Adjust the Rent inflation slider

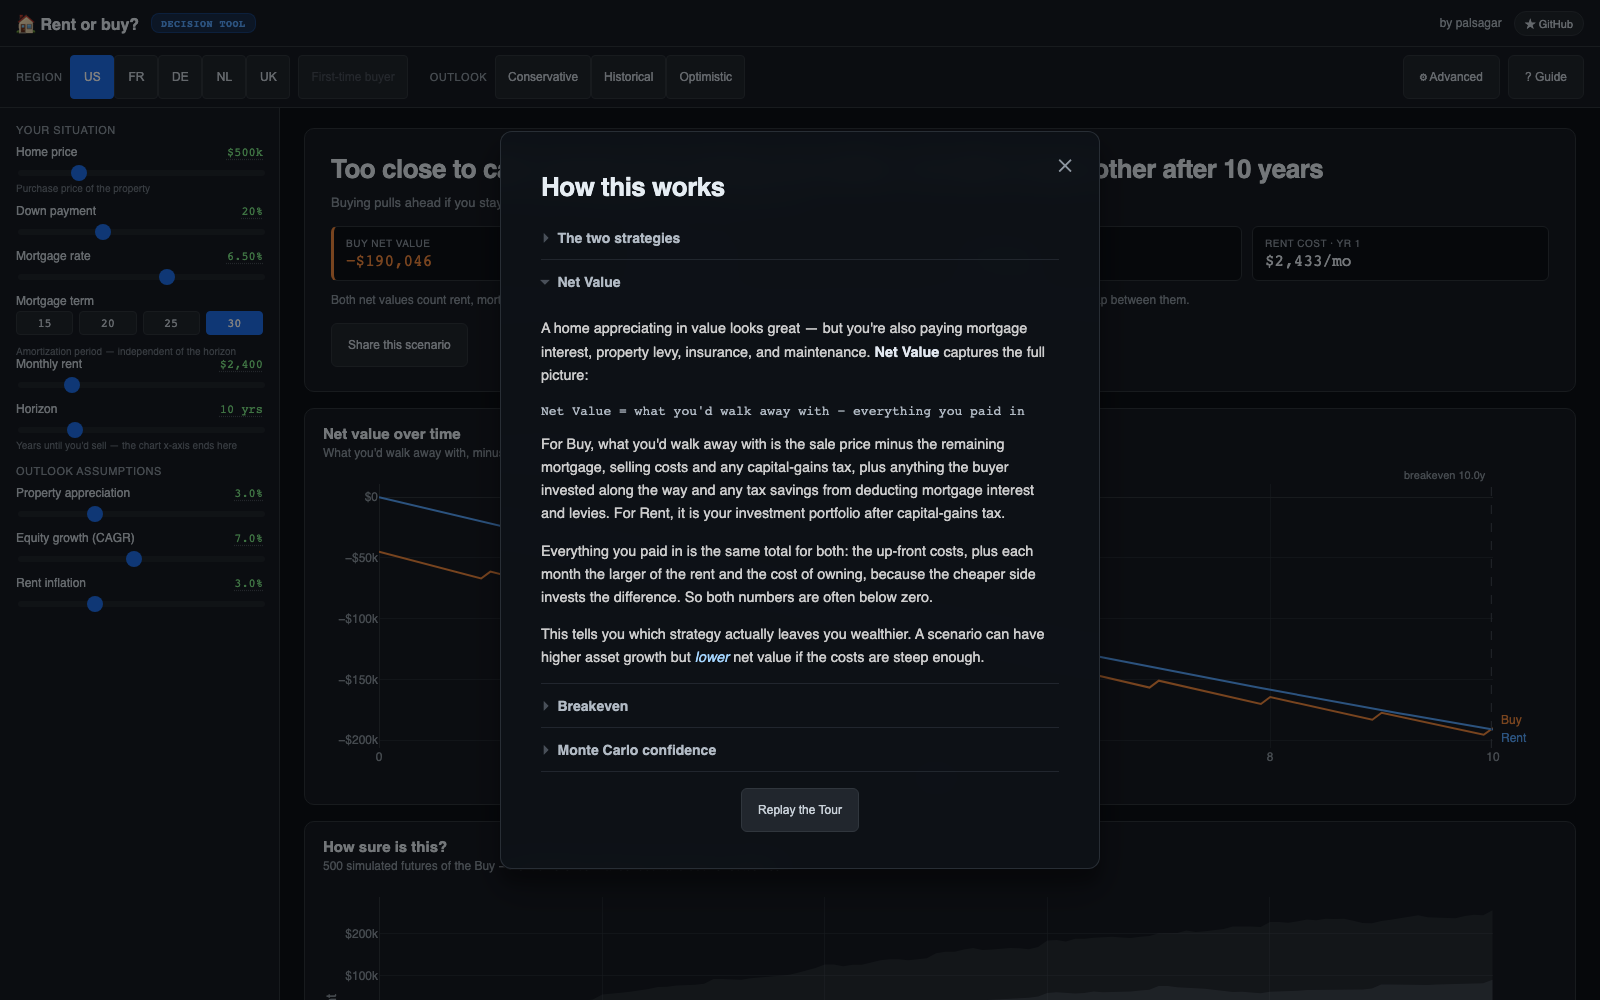click(140, 604)
